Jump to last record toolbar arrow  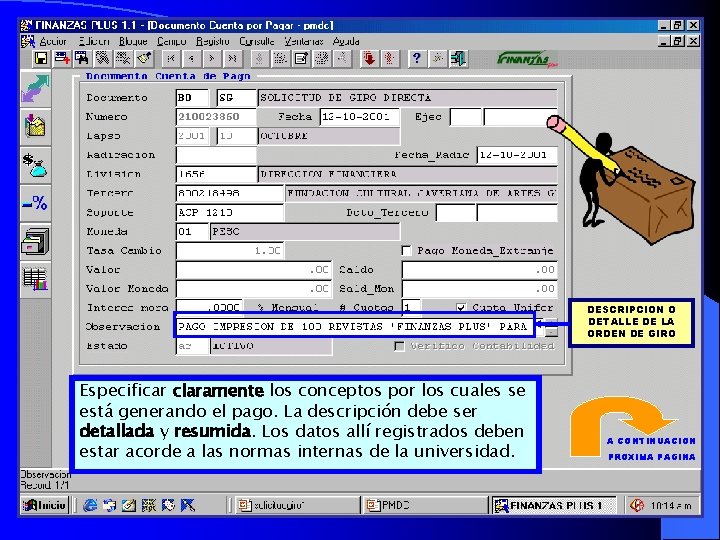click(232, 59)
